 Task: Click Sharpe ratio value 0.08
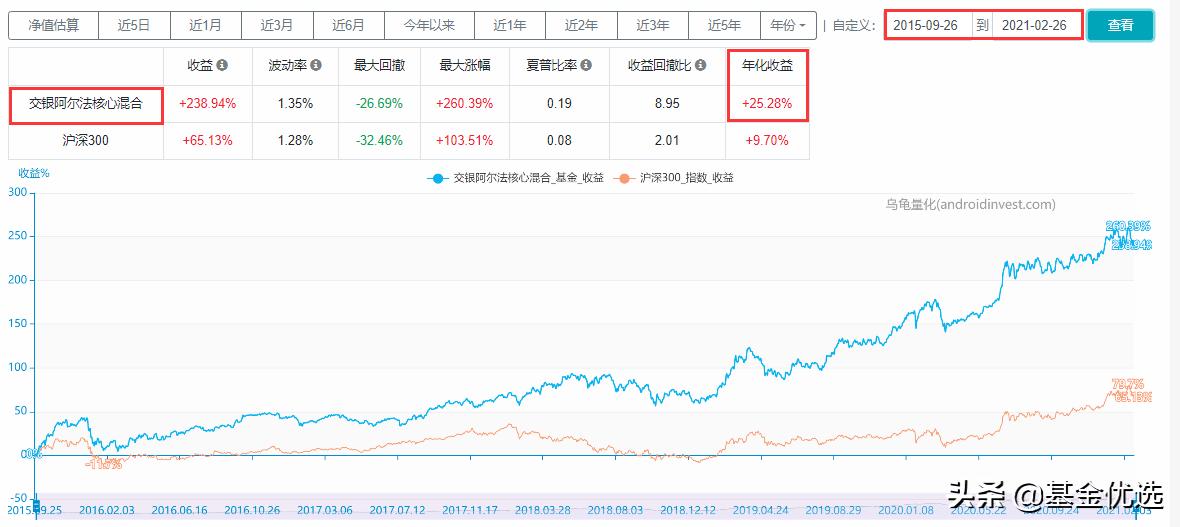559,141
